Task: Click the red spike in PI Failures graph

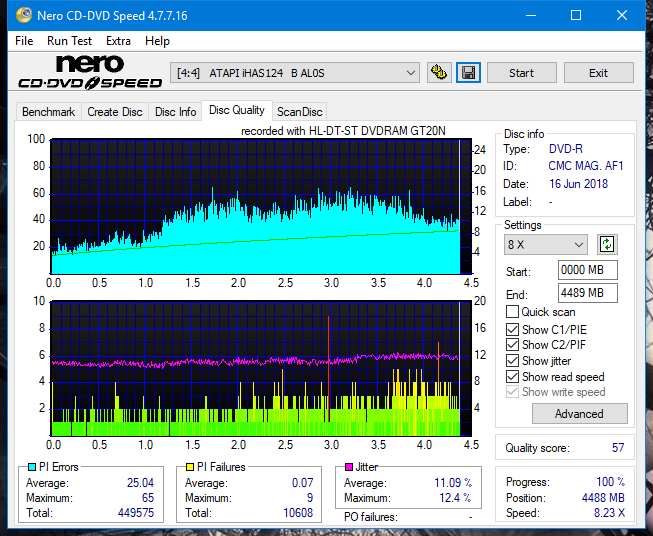Action: [328, 369]
